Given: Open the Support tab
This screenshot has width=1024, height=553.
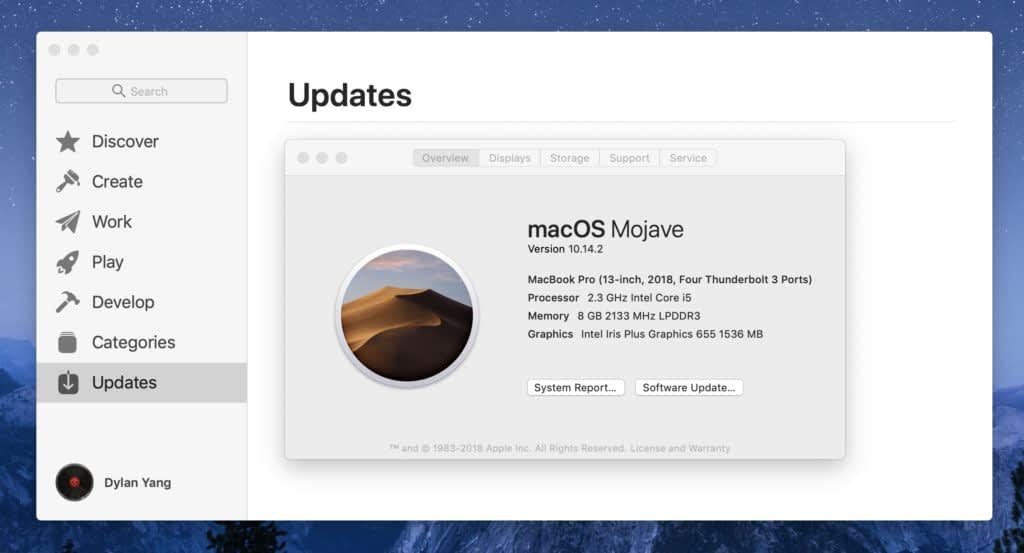Looking at the screenshot, I should [x=629, y=158].
